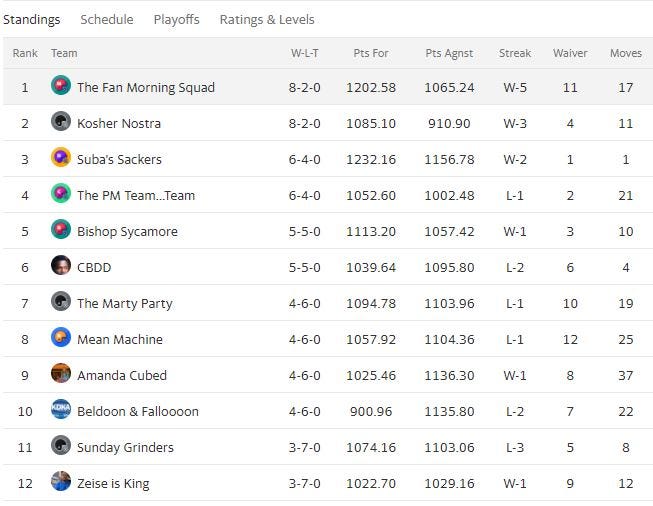
Task: Sort table by Pts Agnst header
Action: (x=449, y=53)
